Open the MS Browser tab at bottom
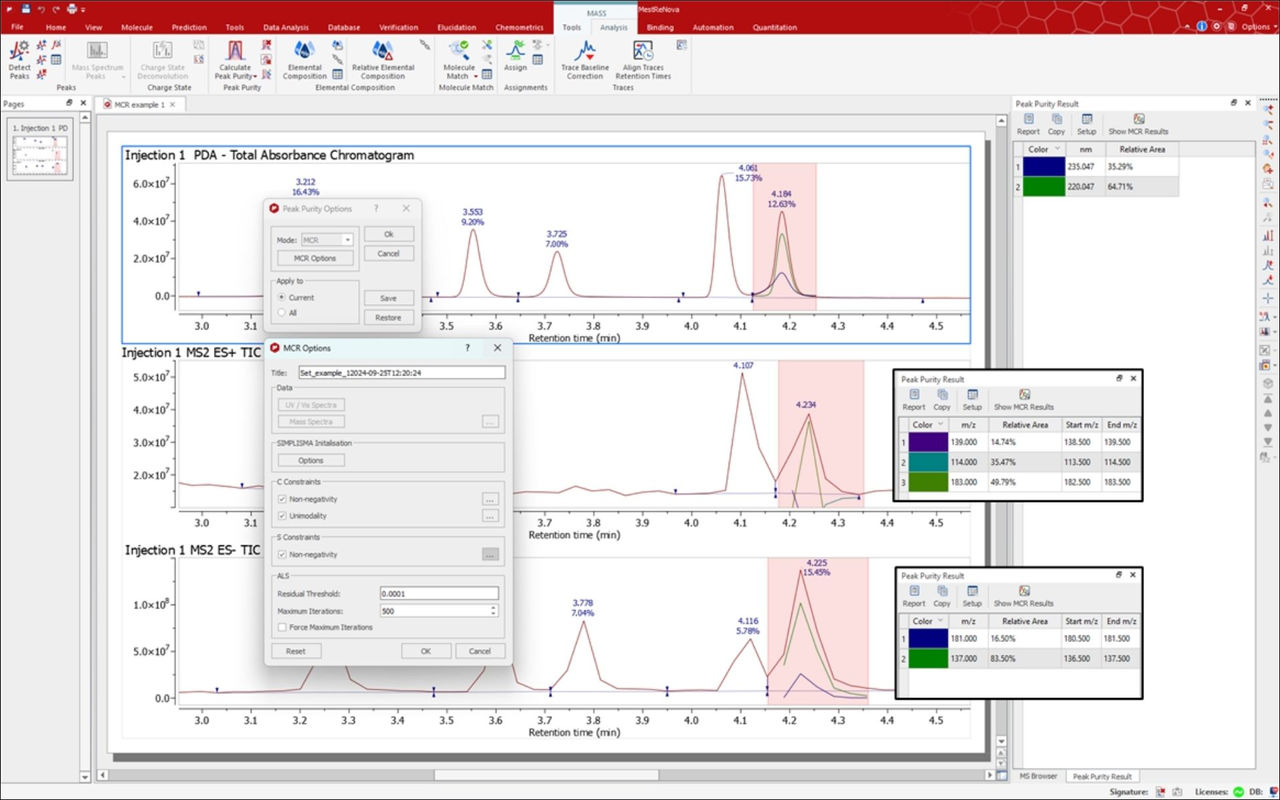Viewport: 1280px width, 800px height. (x=1037, y=776)
